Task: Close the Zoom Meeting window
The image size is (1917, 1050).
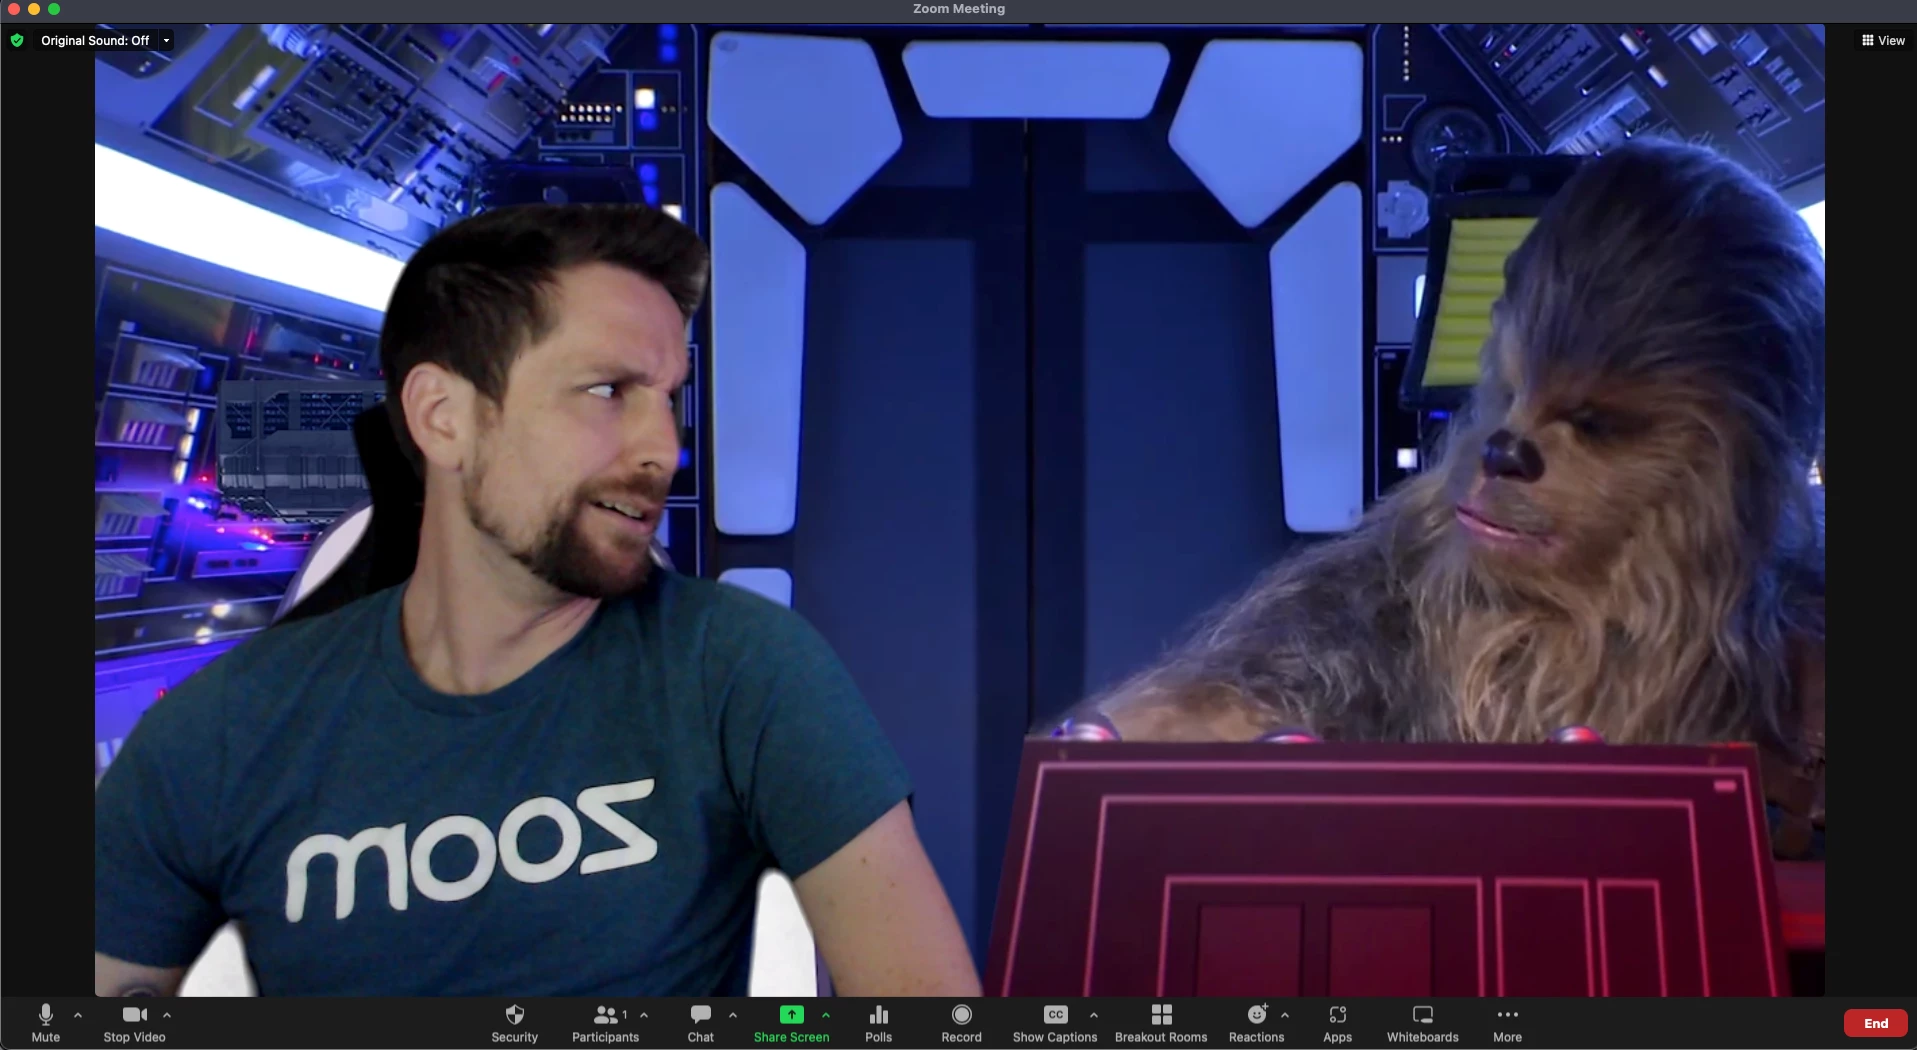Action: pyautogui.click(x=14, y=9)
